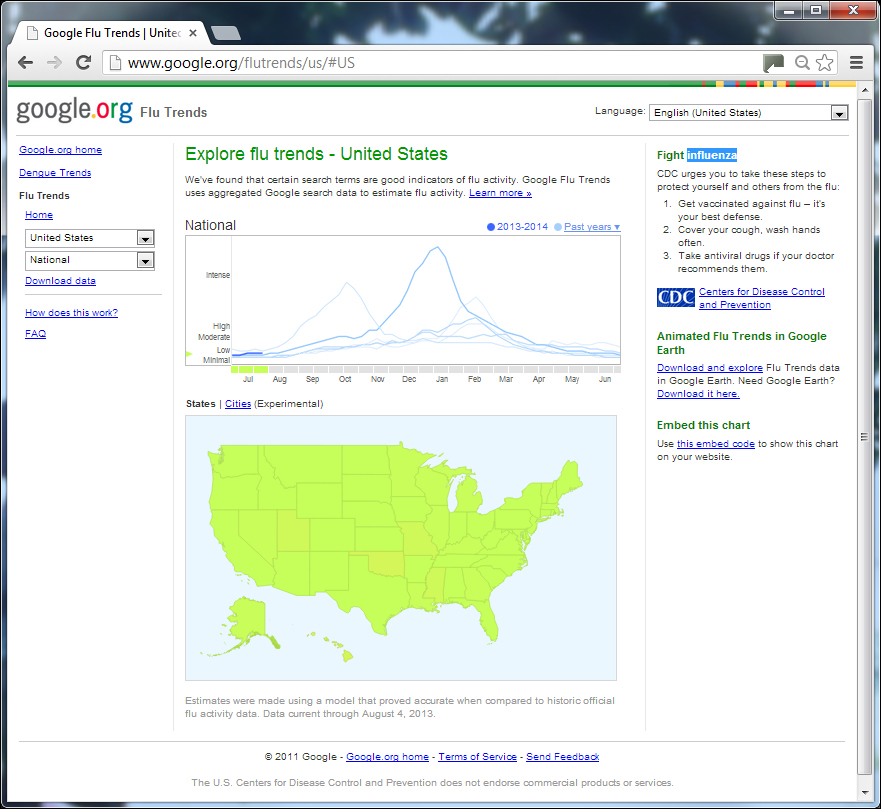Click the browser Forward arrow

tap(55, 62)
